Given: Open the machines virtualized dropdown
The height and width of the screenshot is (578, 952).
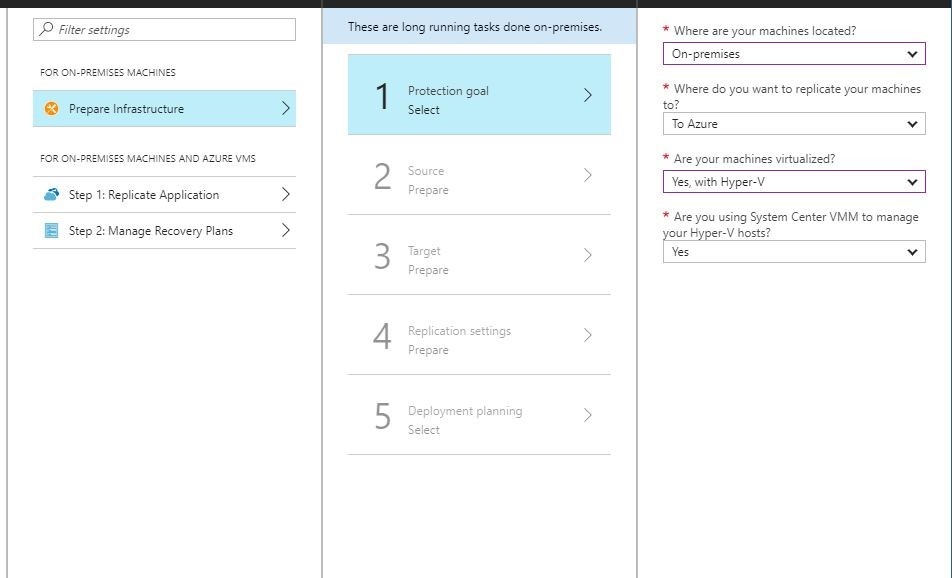Looking at the screenshot, I should (x=911, y=181).
